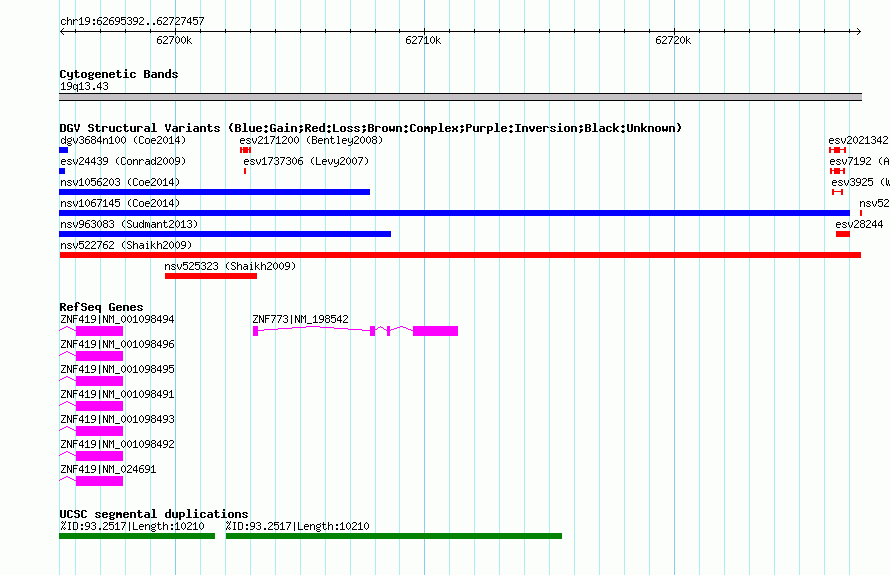Image resolution: width=890 pixels, height=575 pixels.
Task: Select the RefSeq Genes track title
Action: (101, 307)
